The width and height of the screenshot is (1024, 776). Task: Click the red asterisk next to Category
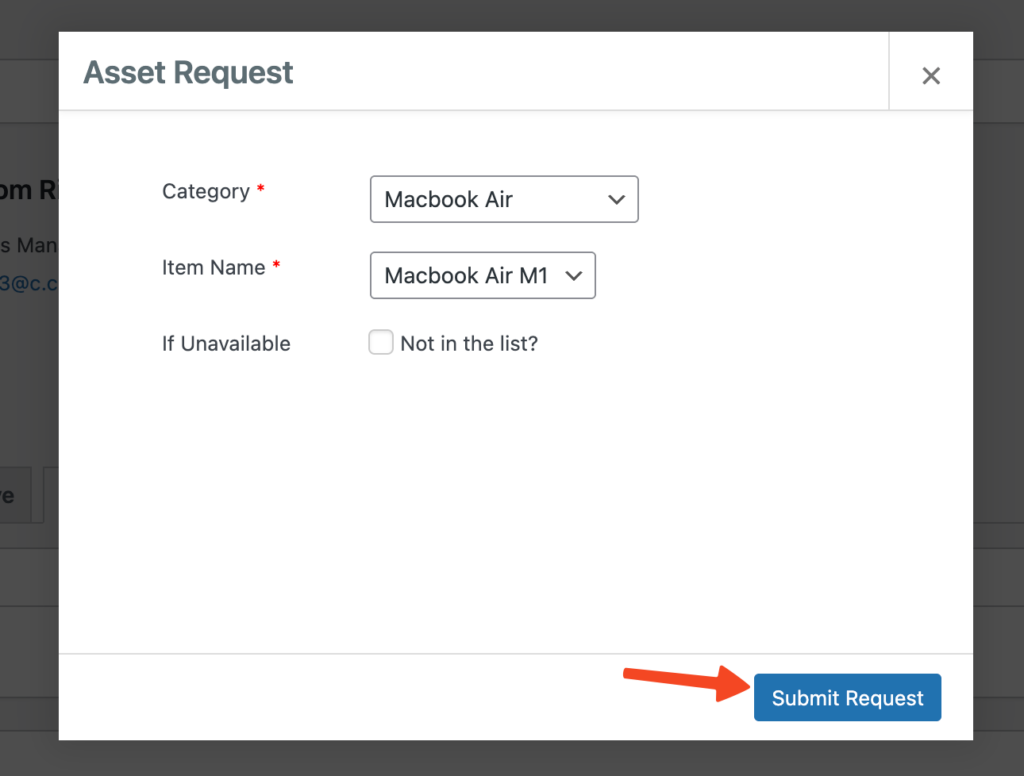click(x=261, y=190)
